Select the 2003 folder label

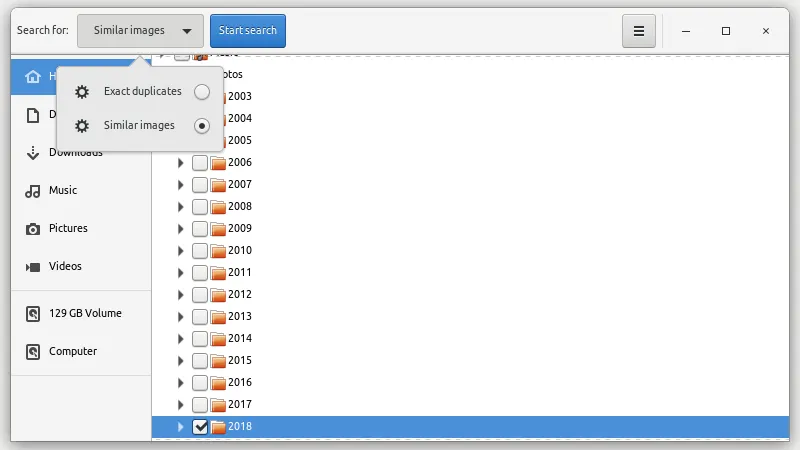click(x=240, y=96)
